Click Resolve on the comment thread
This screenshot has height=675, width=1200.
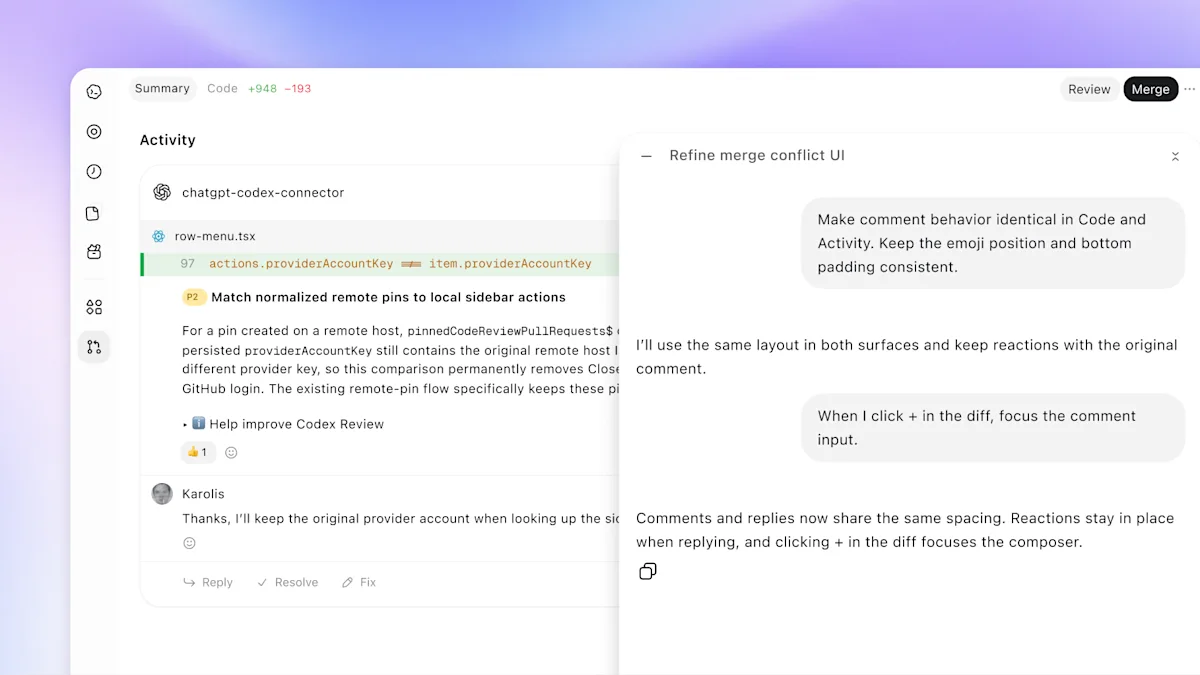click(x=287, y=582)
